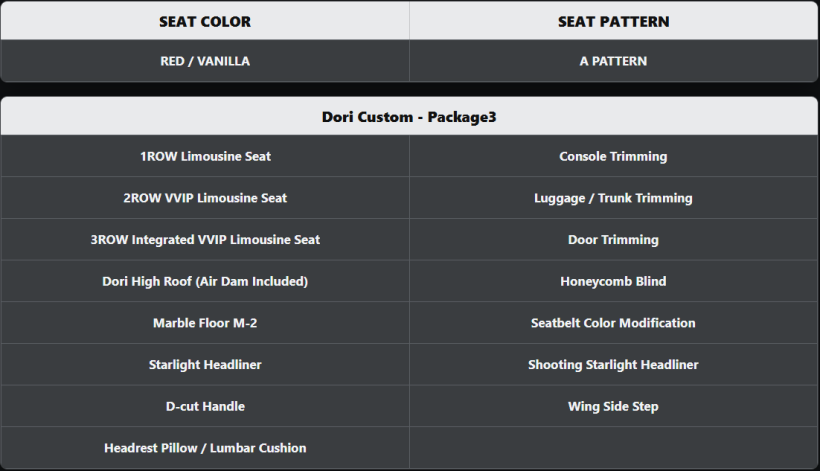Image resolution: width=820 pixels, height=471 pixels.
Task: Click the SEAT PATTERN header cell
Action: [613, 21]
